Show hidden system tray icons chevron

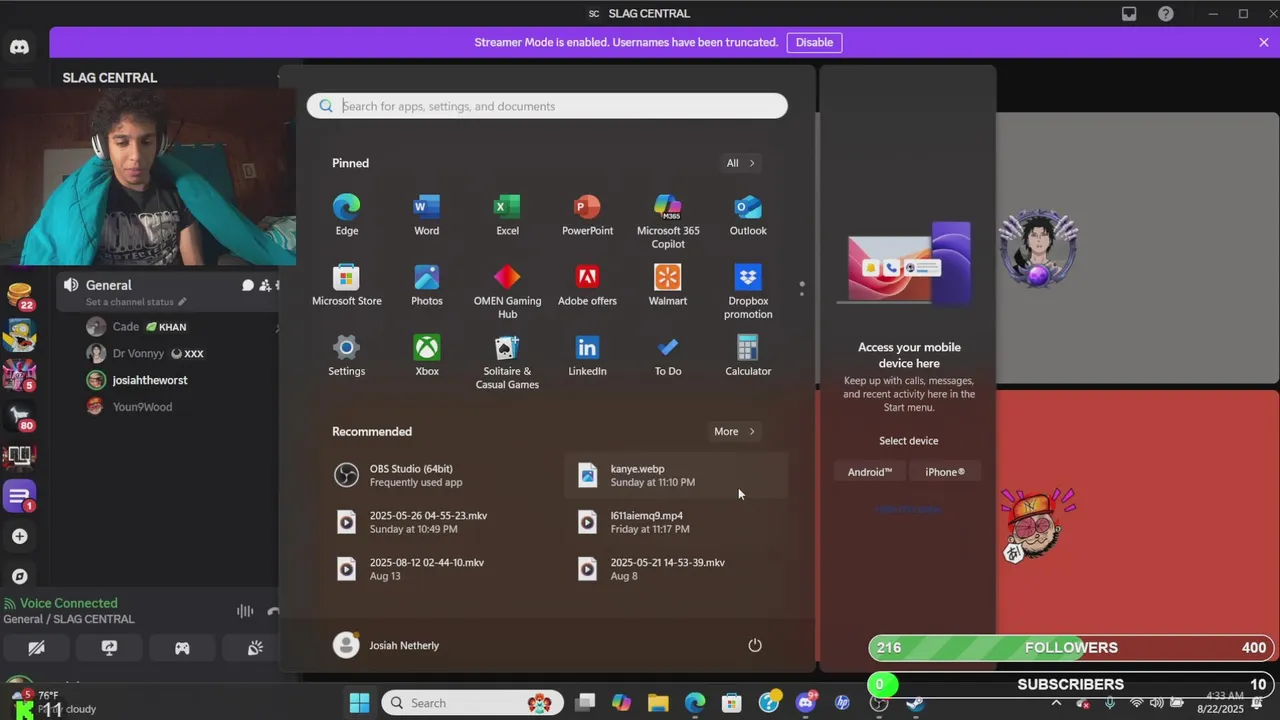[x=1056, y=703]
